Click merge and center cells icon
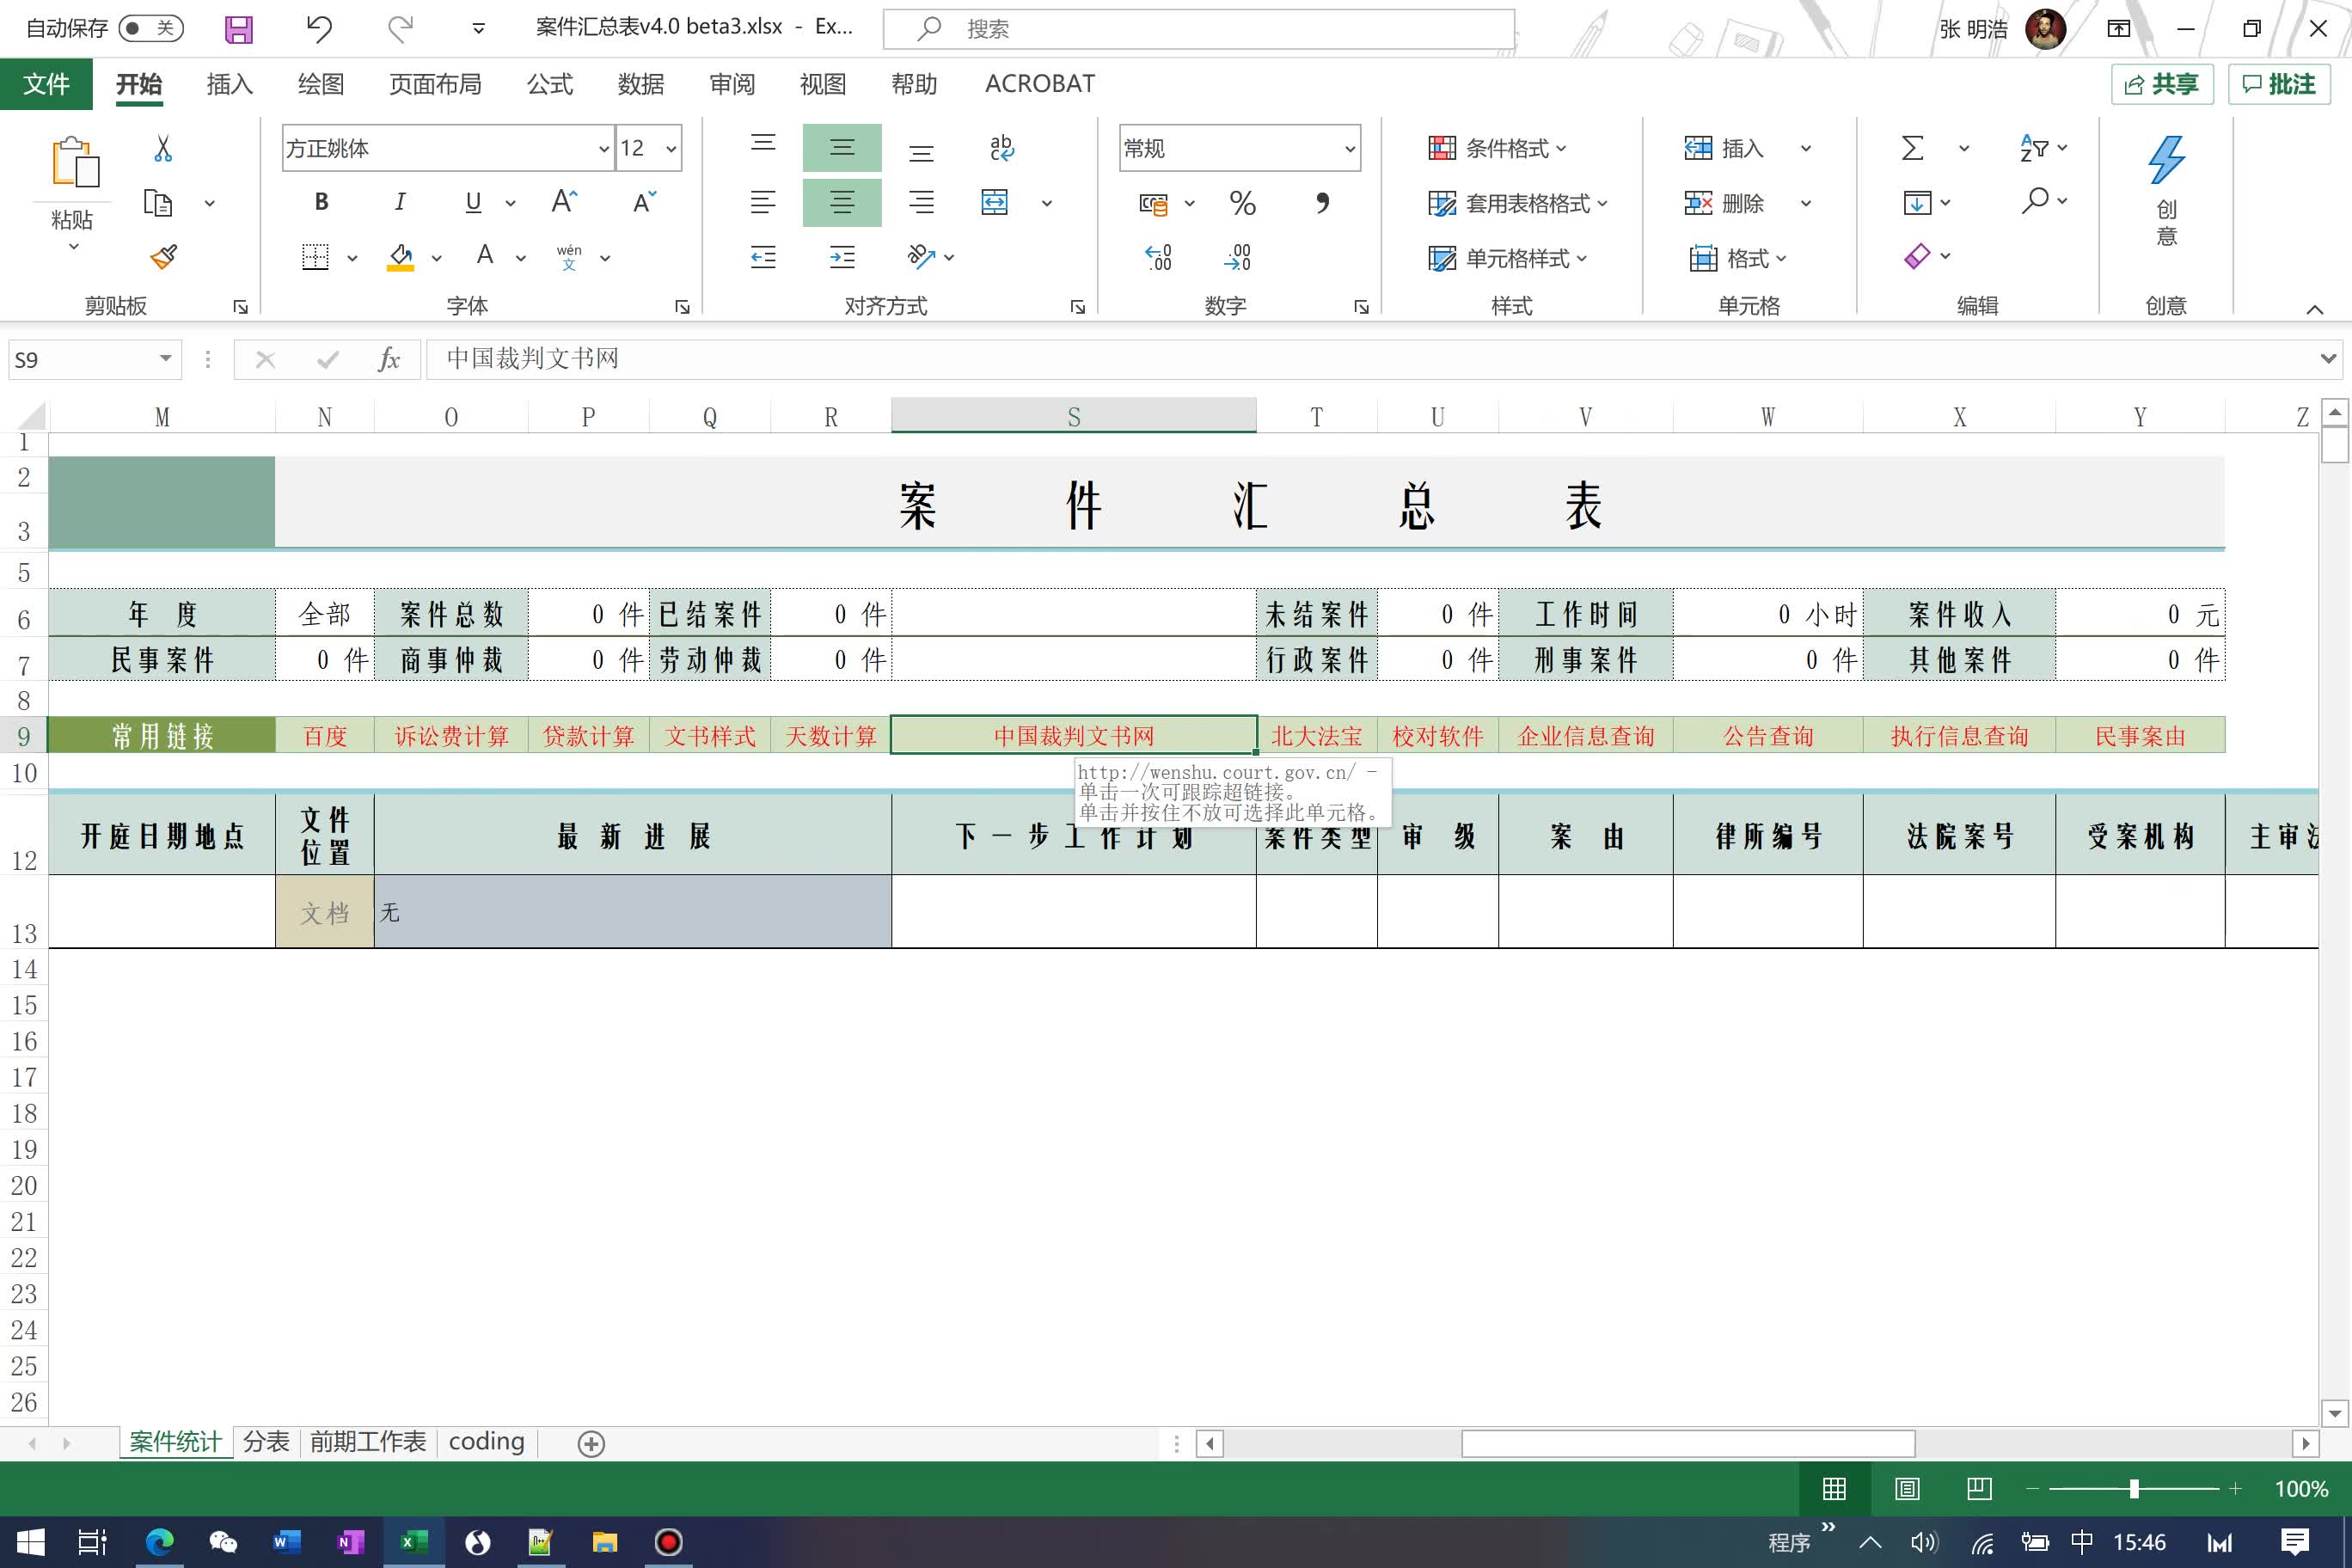 997,203
